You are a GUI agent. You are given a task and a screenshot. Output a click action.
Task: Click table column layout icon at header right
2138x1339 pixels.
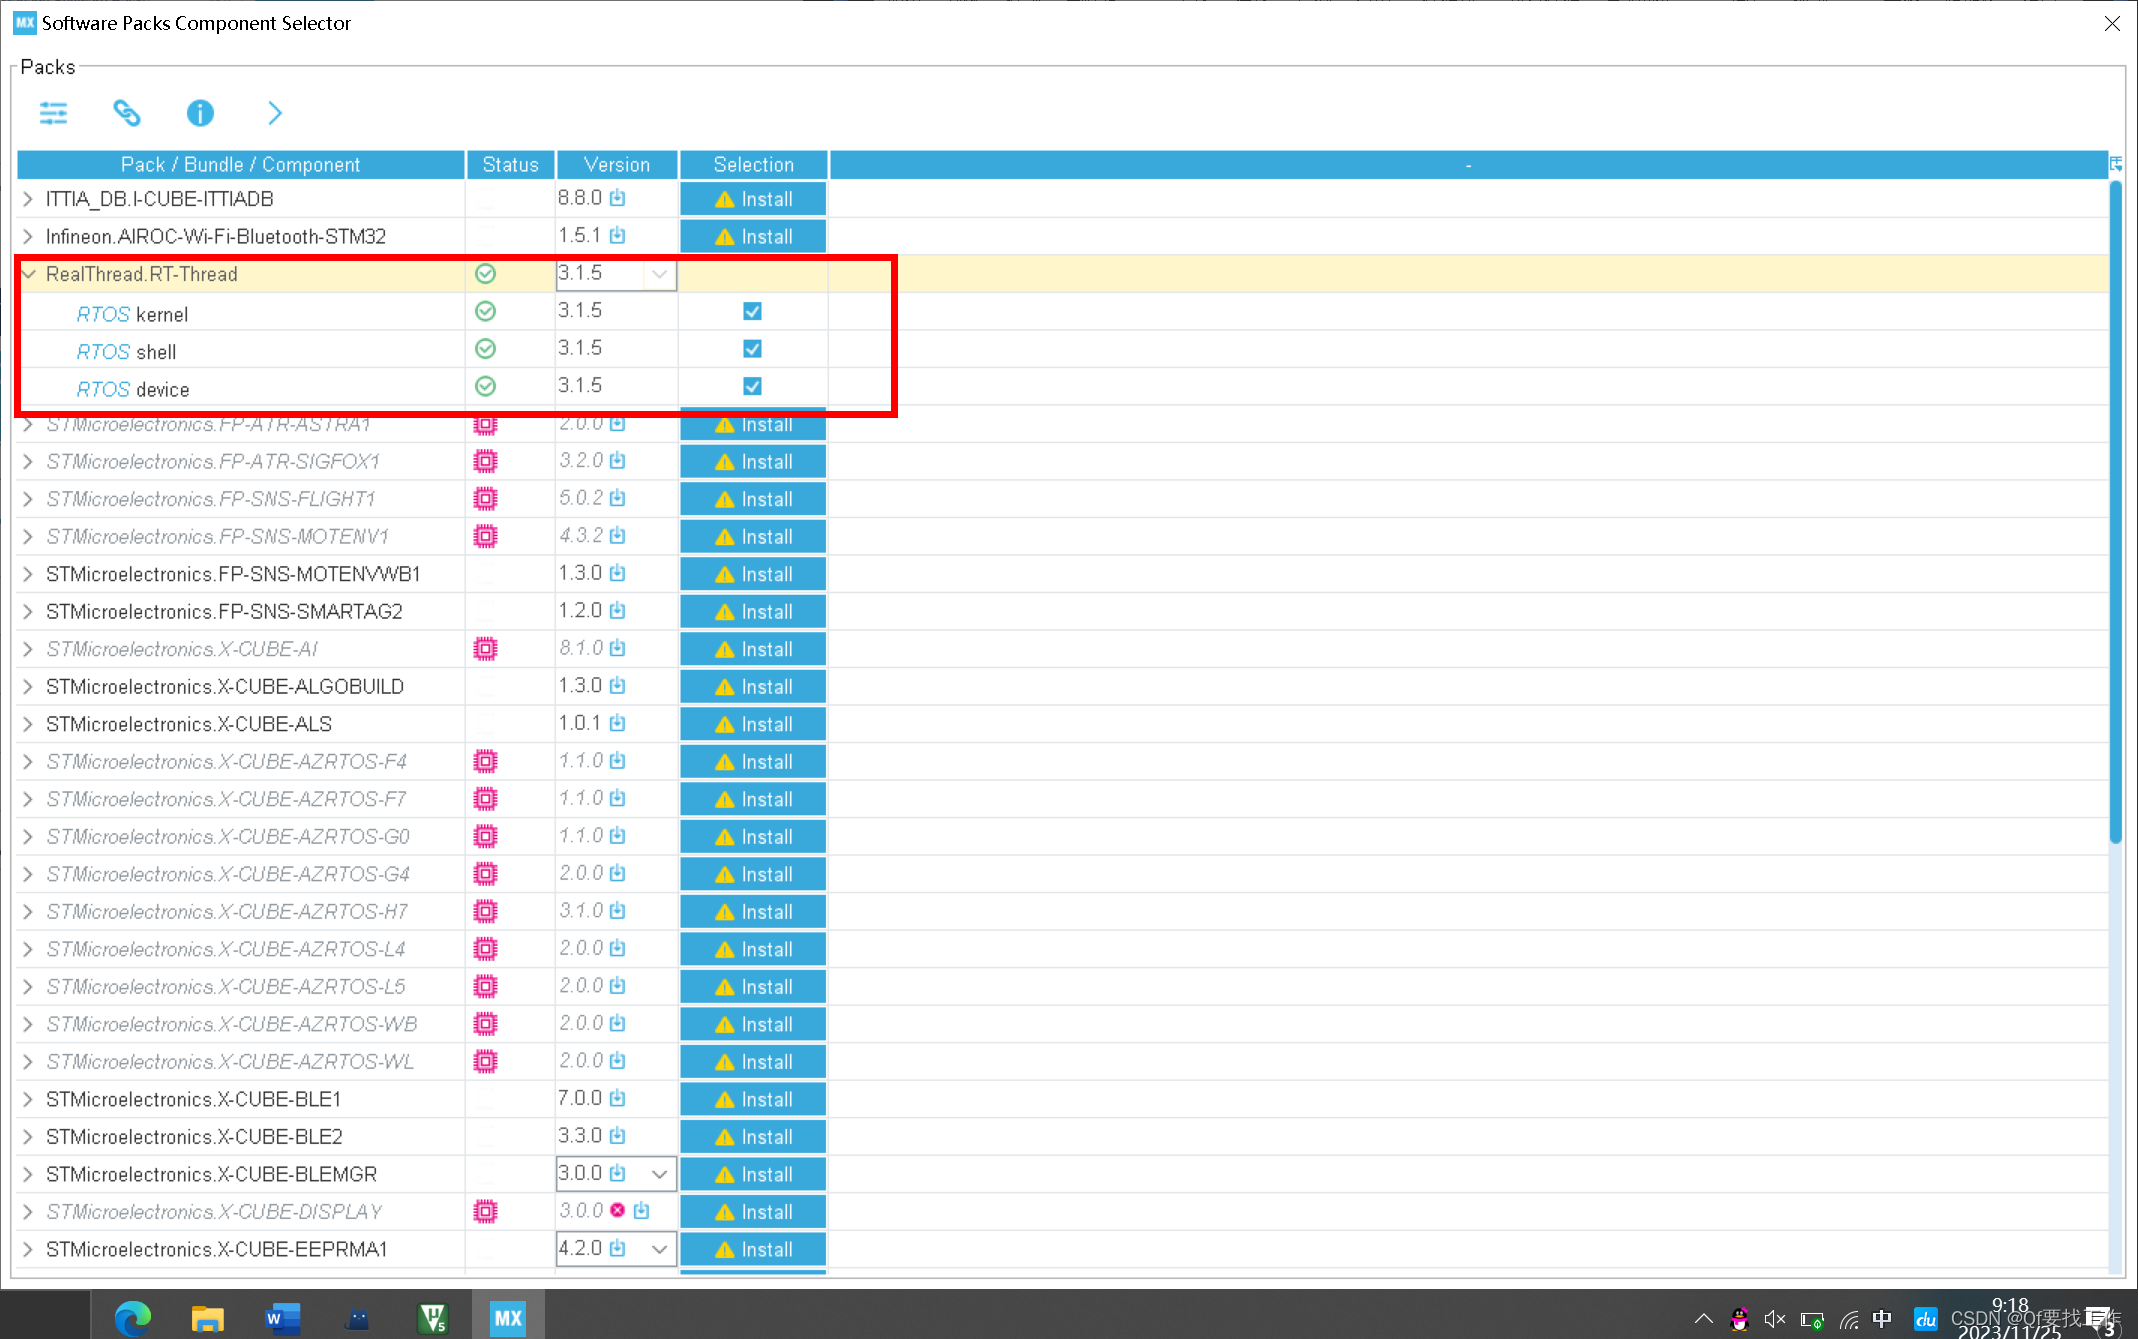pos(2116,164)
